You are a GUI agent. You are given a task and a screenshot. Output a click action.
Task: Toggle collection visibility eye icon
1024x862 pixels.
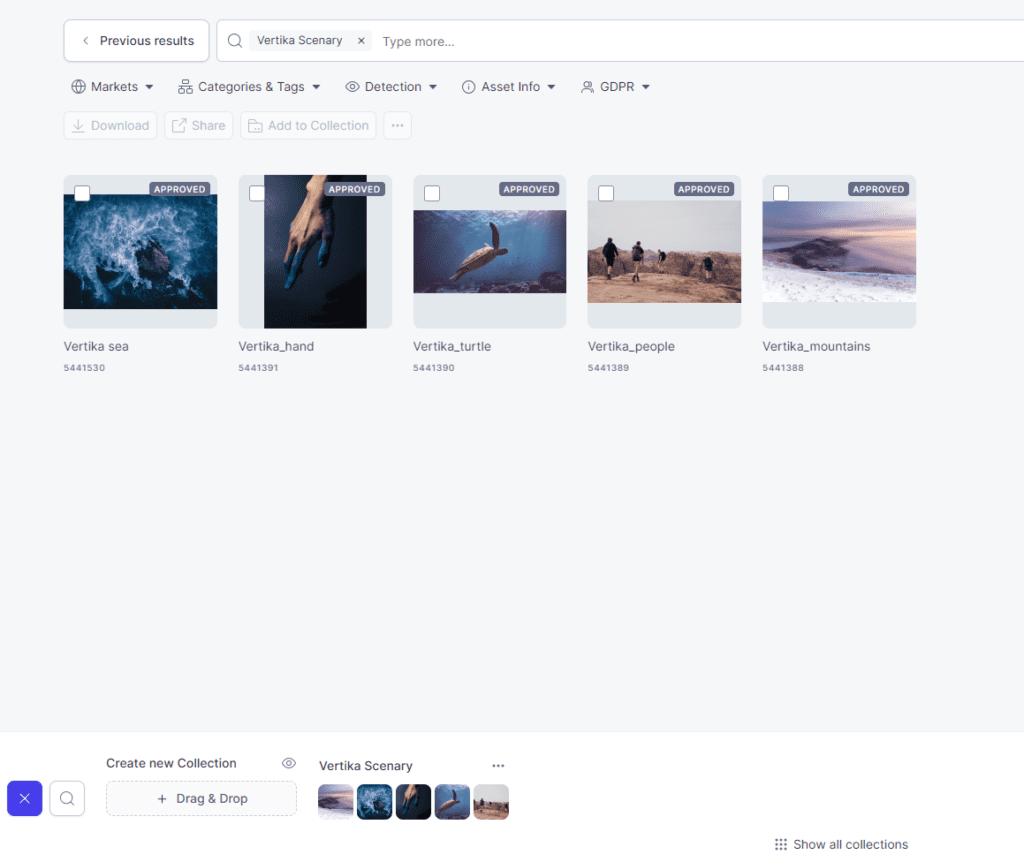[289, 763]
